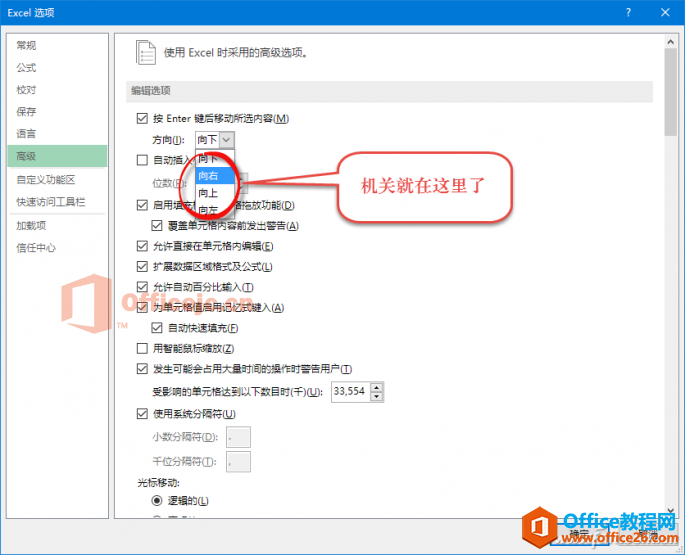Click the 千位分隔符 input box
685x555 pixels.
click(x=239, y=462)
